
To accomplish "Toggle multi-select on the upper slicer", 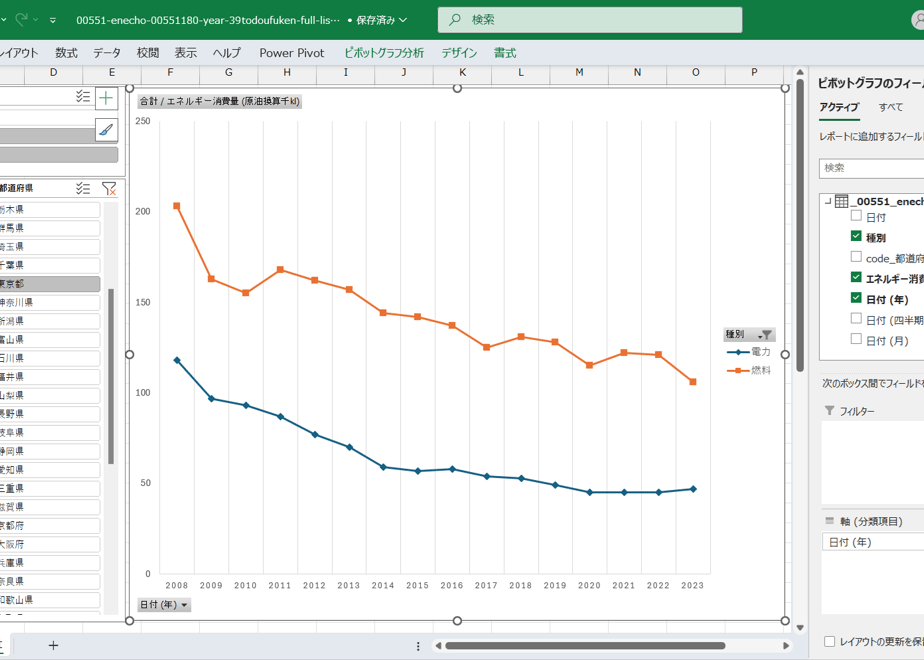I will click(x=83, y=97).
